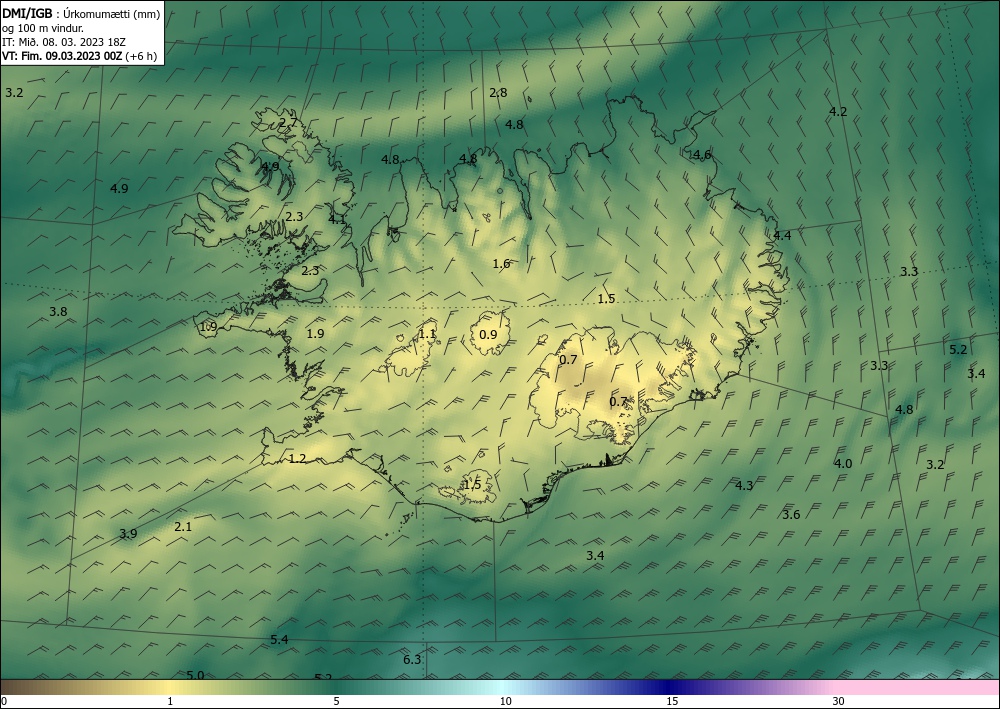This screenshot has height=709, width=1000.
Task: Click the 4.2 value on the map
Action: (838, 112)
